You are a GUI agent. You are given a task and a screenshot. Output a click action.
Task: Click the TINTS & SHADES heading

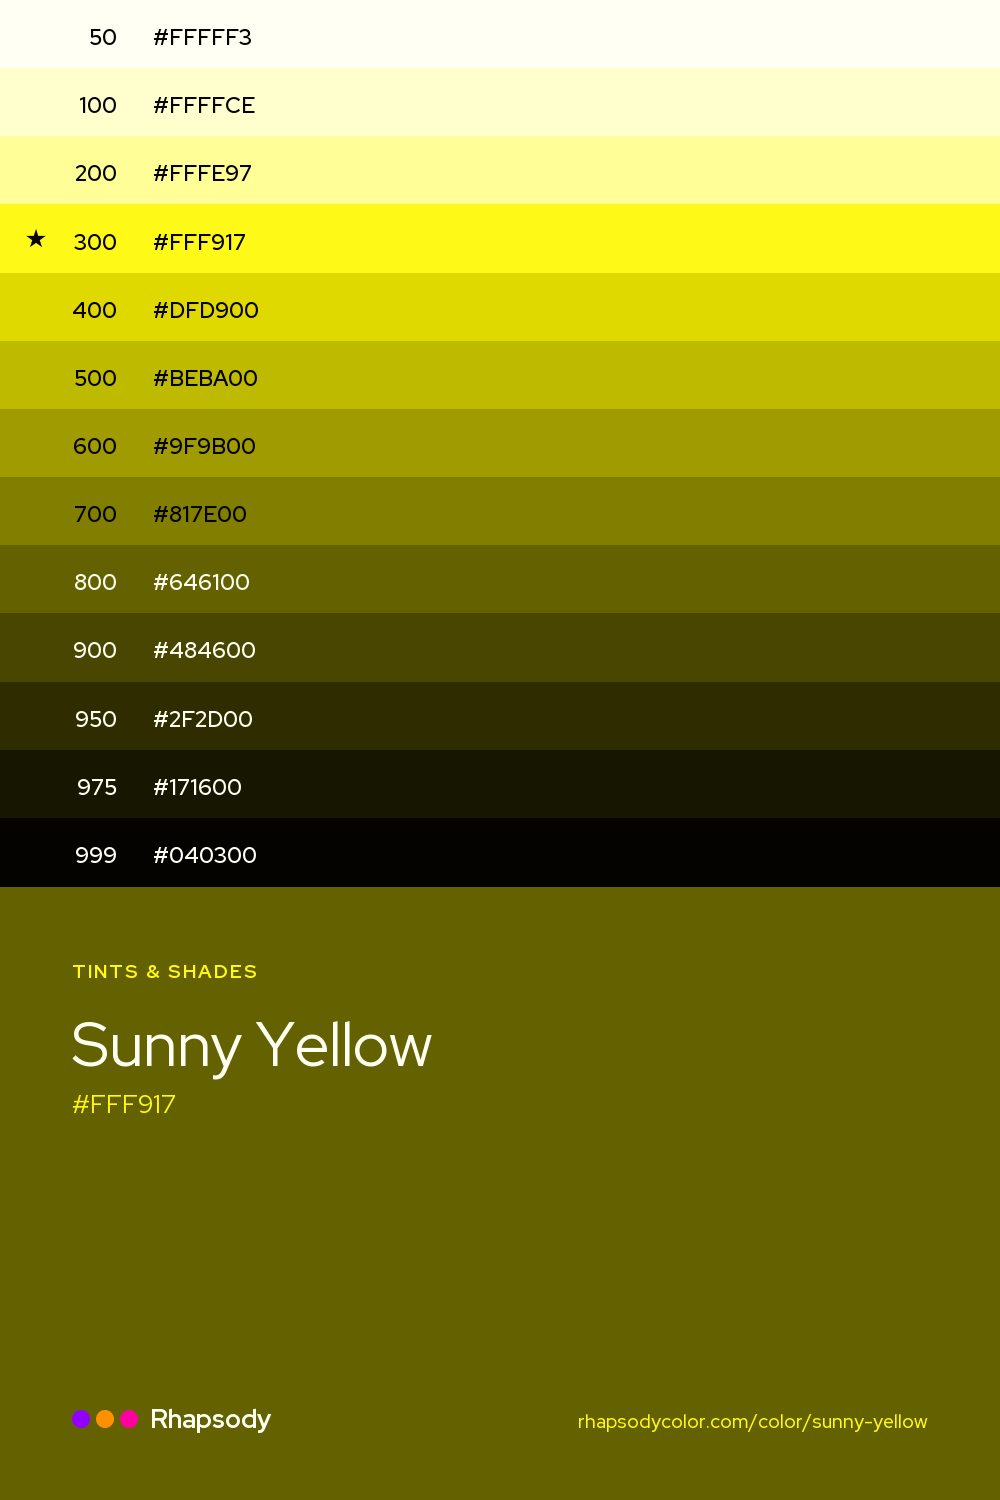click(x=165, y=971)
